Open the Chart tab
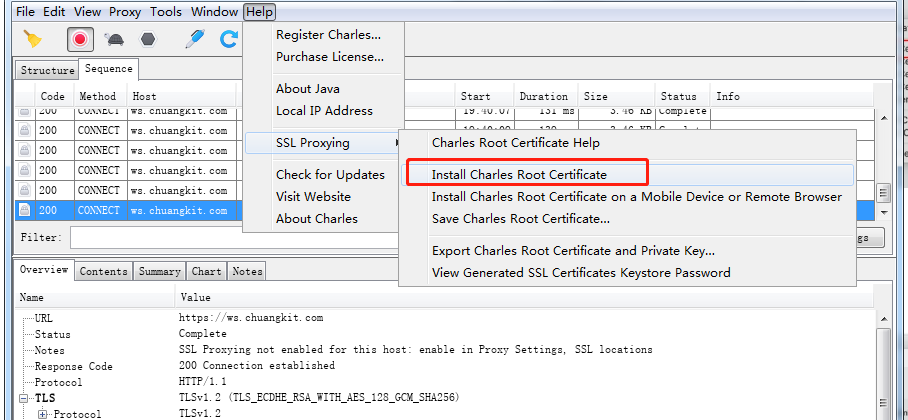This screenshot has height=420, width=908. click(206, 271)
